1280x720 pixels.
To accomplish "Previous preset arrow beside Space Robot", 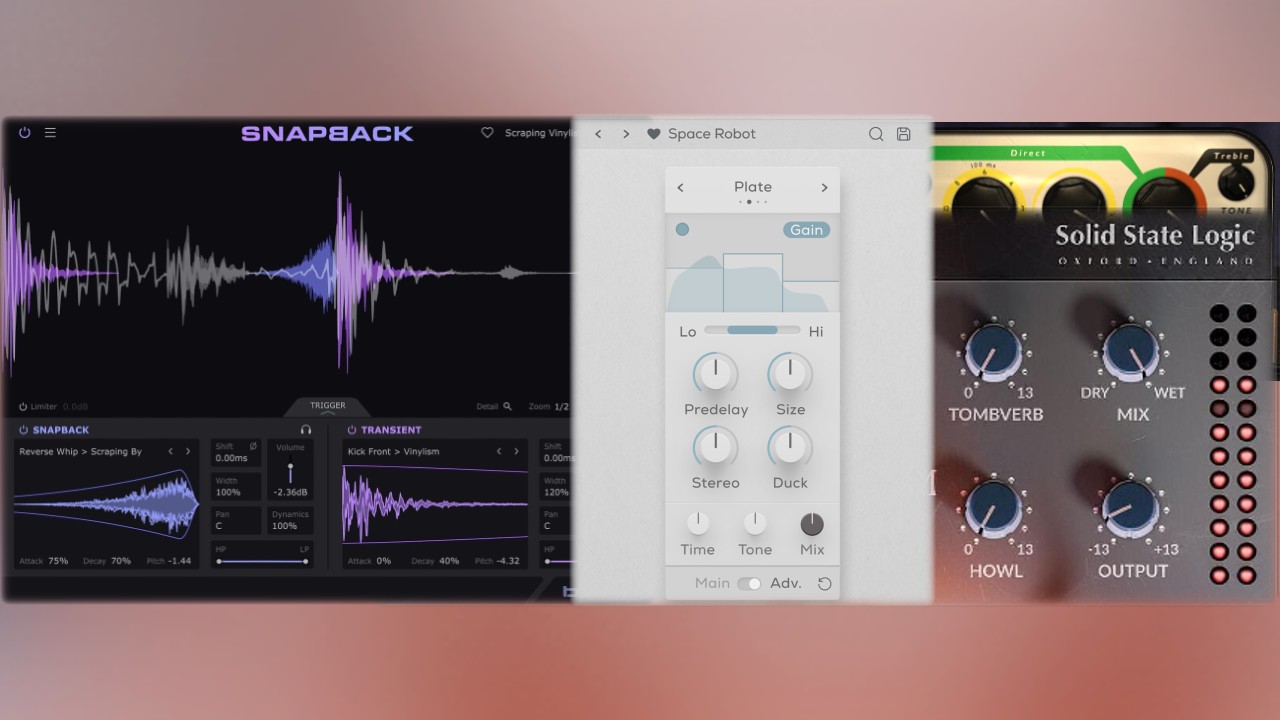I will coord(598,134).
